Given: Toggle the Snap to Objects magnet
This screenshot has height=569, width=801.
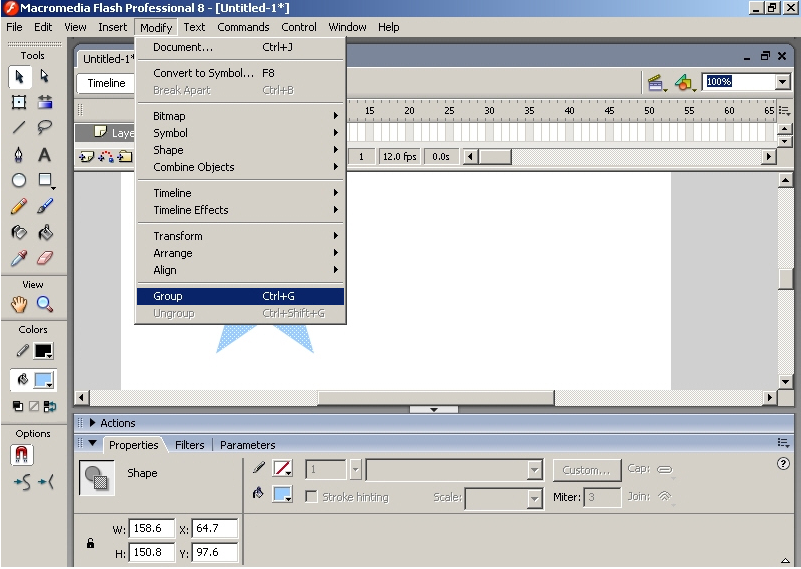Looking at the screenshot, I should (x=21, y=455).
